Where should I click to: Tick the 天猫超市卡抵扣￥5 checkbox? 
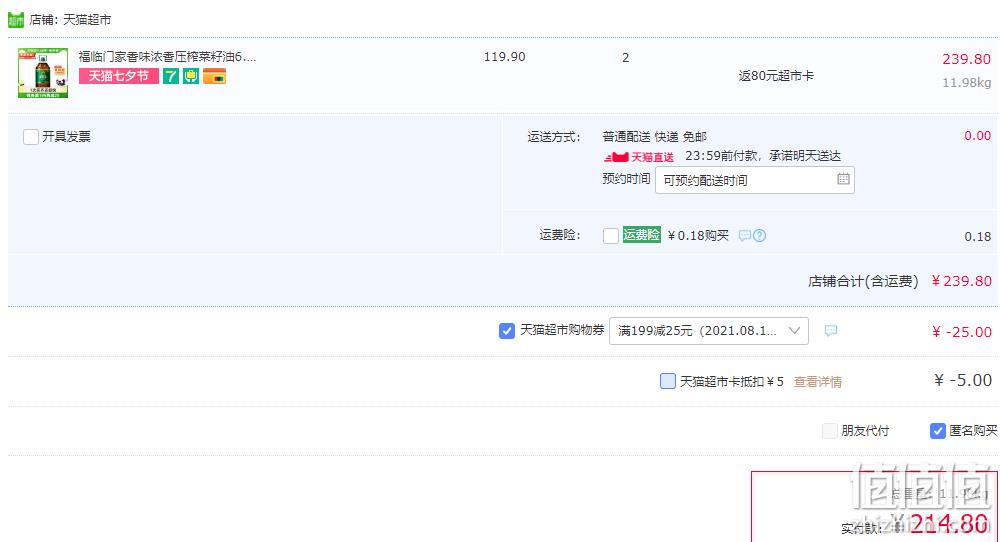tap(667, 381)
